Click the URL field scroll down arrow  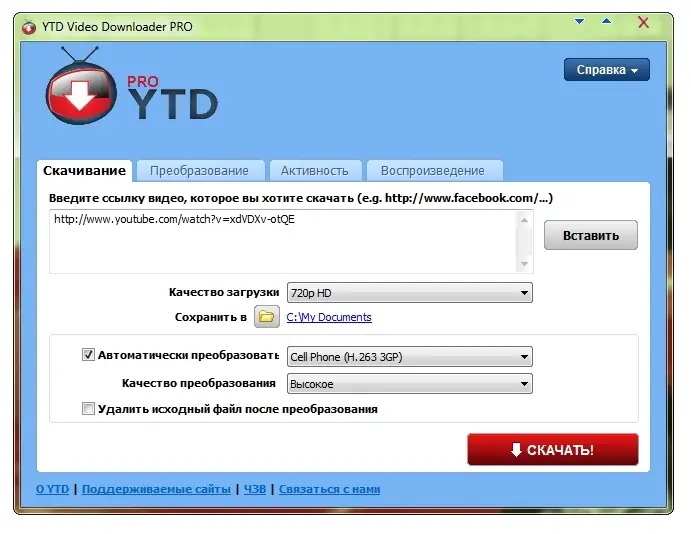click(524, 264)
